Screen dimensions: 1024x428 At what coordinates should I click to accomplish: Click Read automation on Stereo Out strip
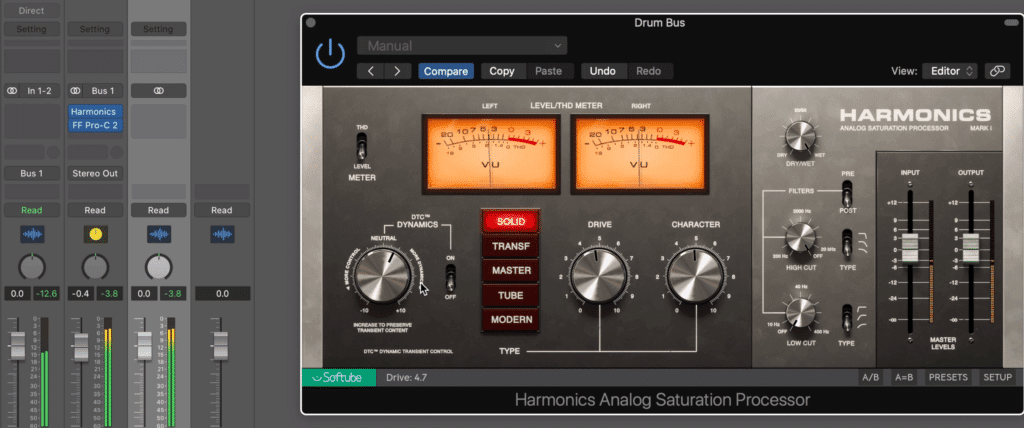click(x=95, y=210)
